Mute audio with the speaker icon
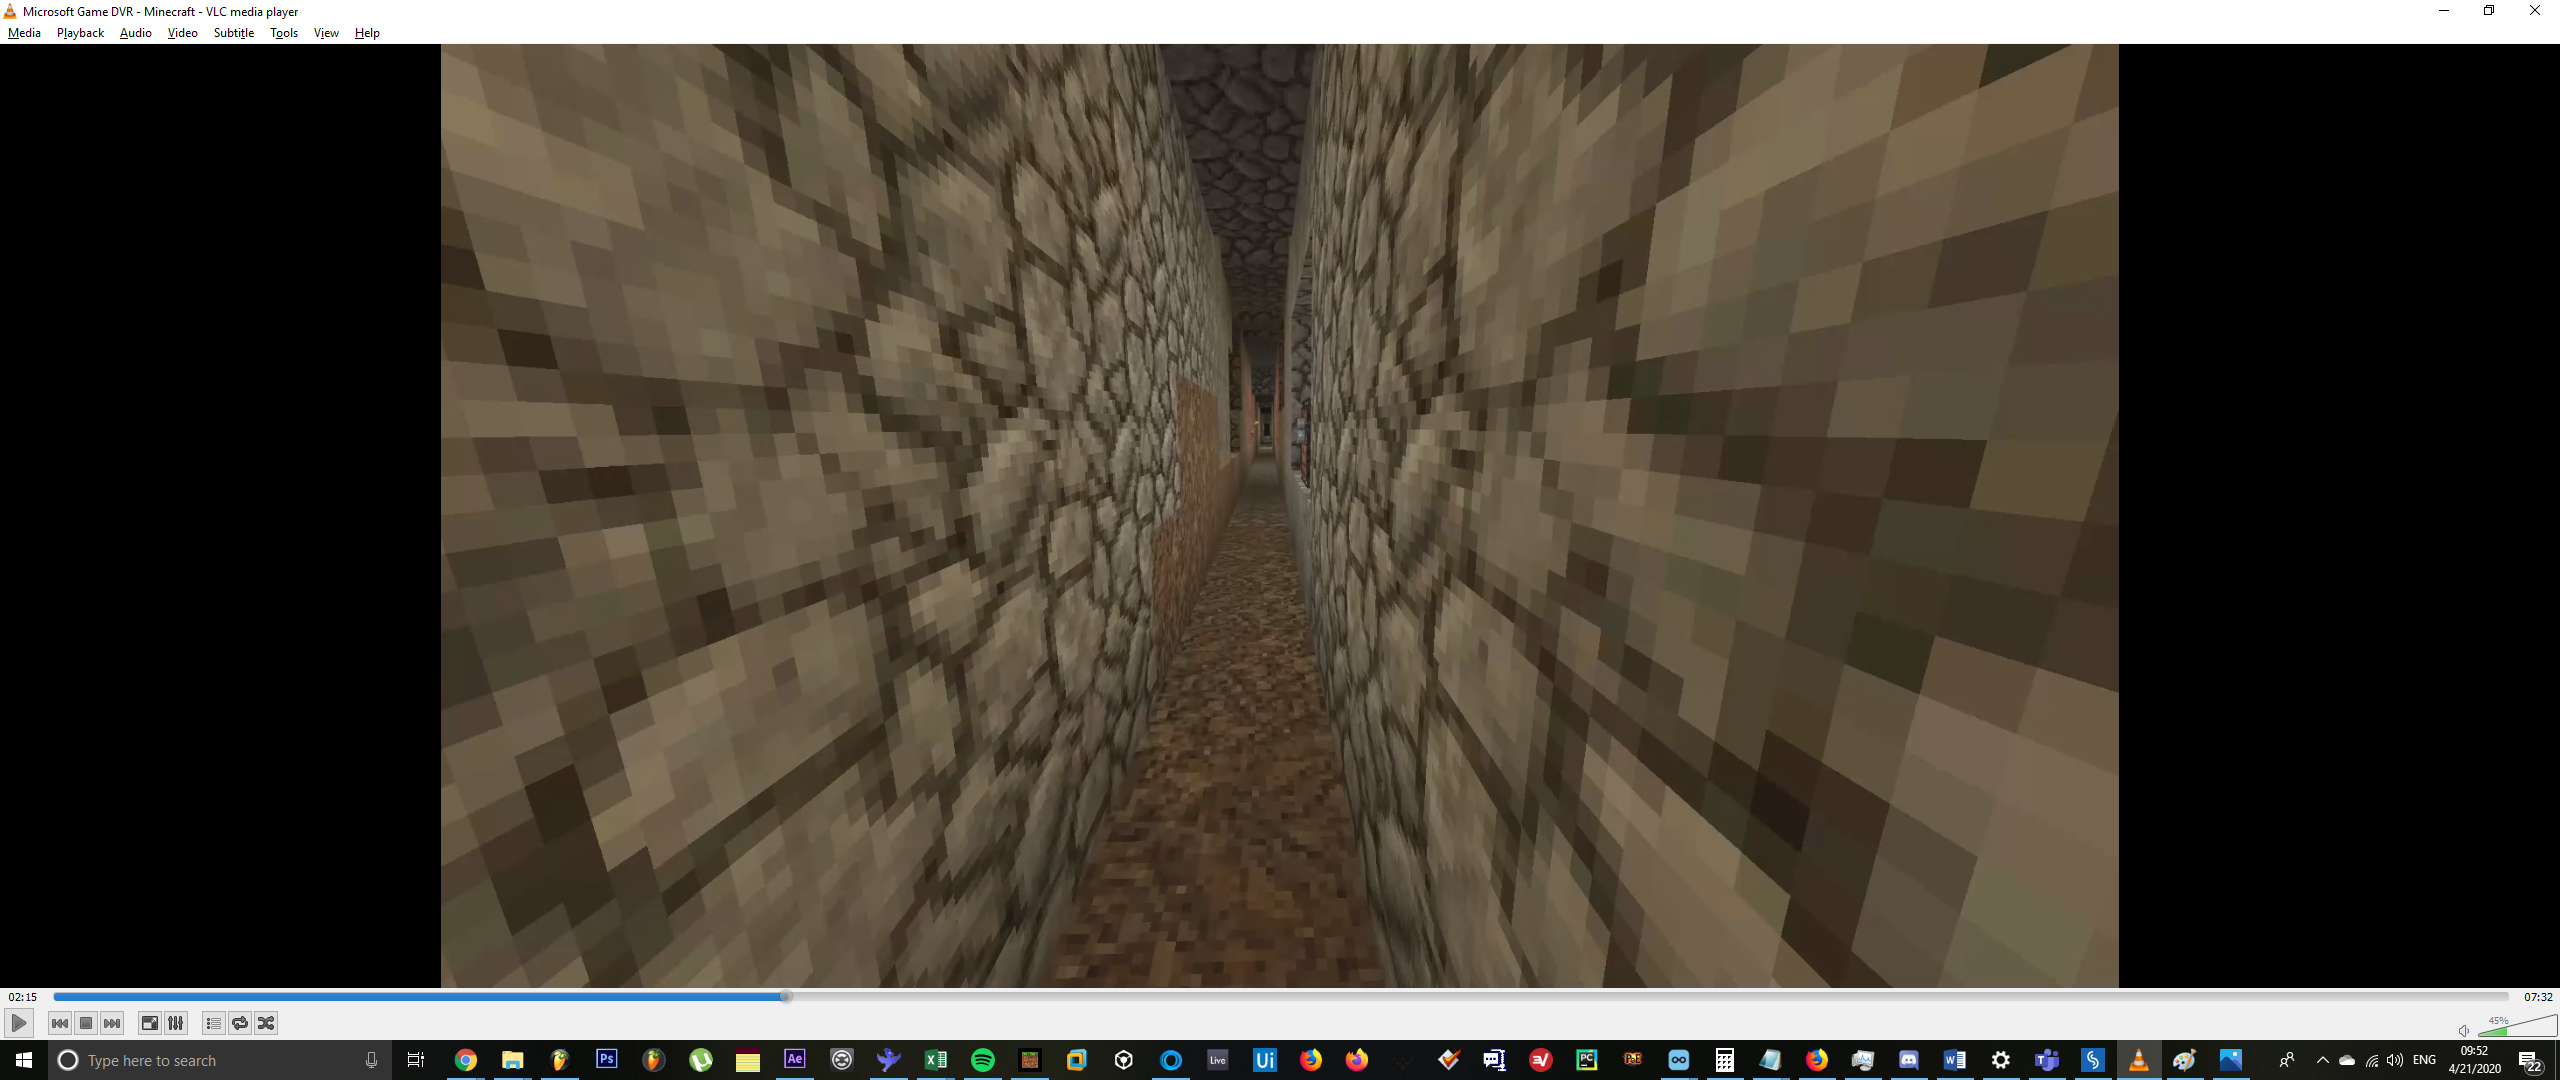 pos(2464,1030)
